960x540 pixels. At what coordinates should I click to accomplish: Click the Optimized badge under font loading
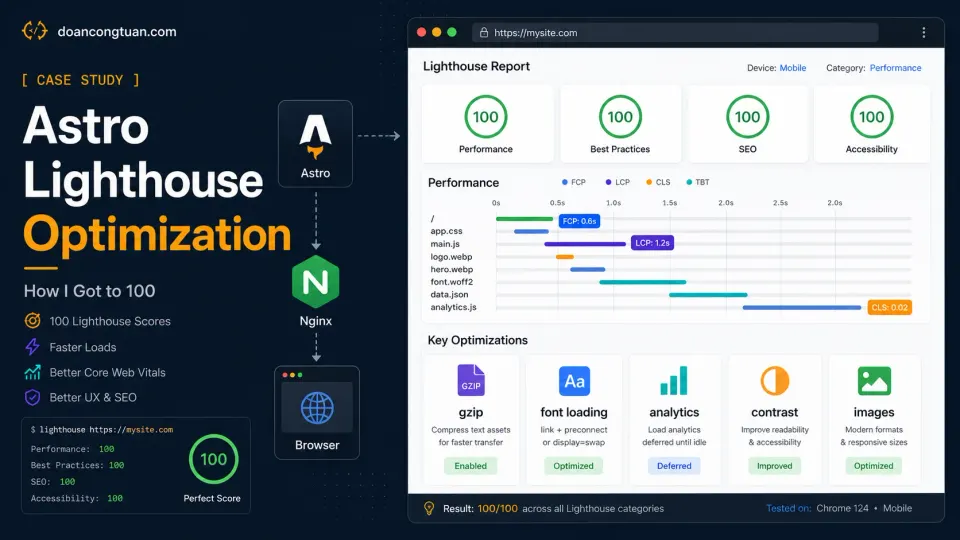tap(574, 466)
